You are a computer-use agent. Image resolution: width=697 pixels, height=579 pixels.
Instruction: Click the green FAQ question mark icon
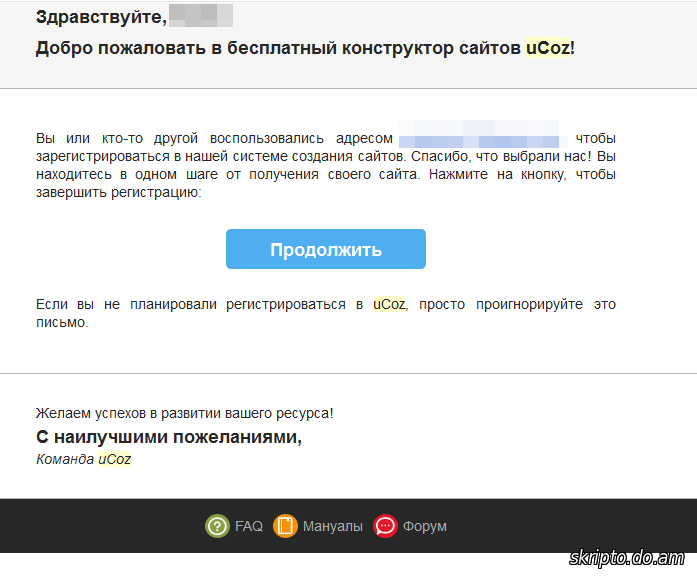[217, 526]
